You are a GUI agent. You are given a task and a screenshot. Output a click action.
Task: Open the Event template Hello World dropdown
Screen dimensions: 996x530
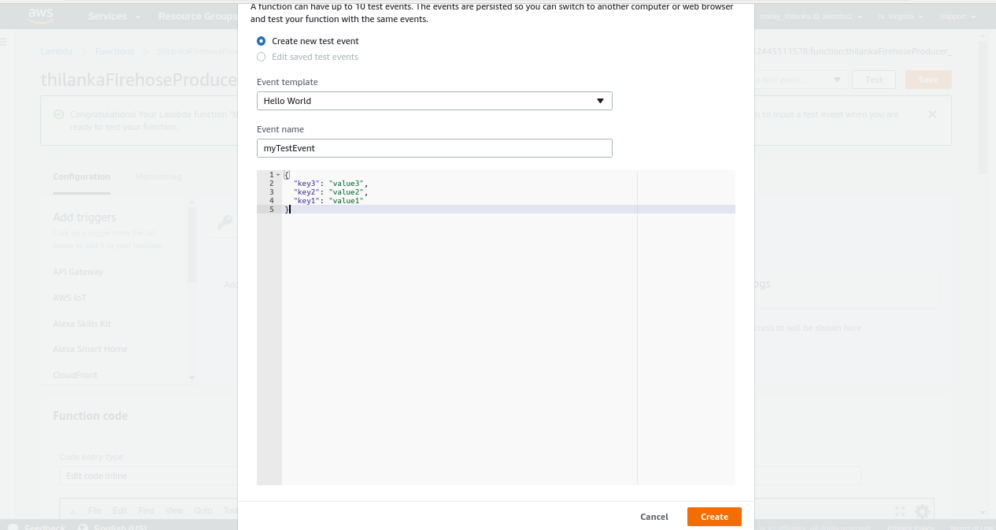[434, 101]
